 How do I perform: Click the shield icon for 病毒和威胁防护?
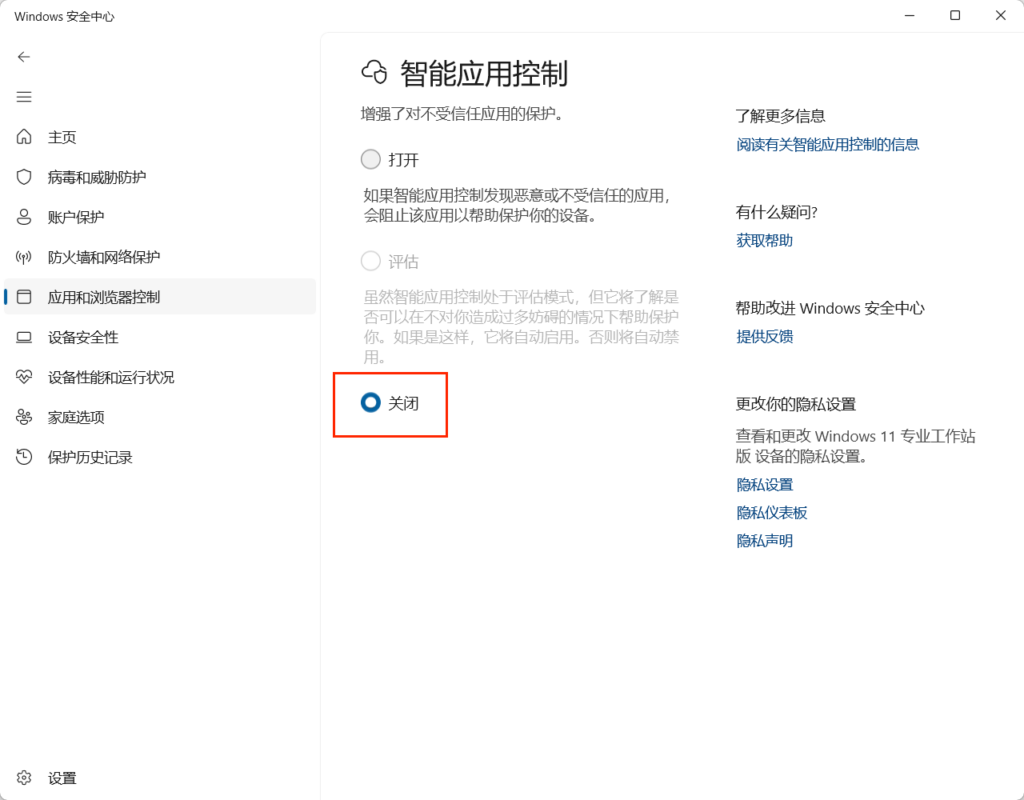[24, 177]
